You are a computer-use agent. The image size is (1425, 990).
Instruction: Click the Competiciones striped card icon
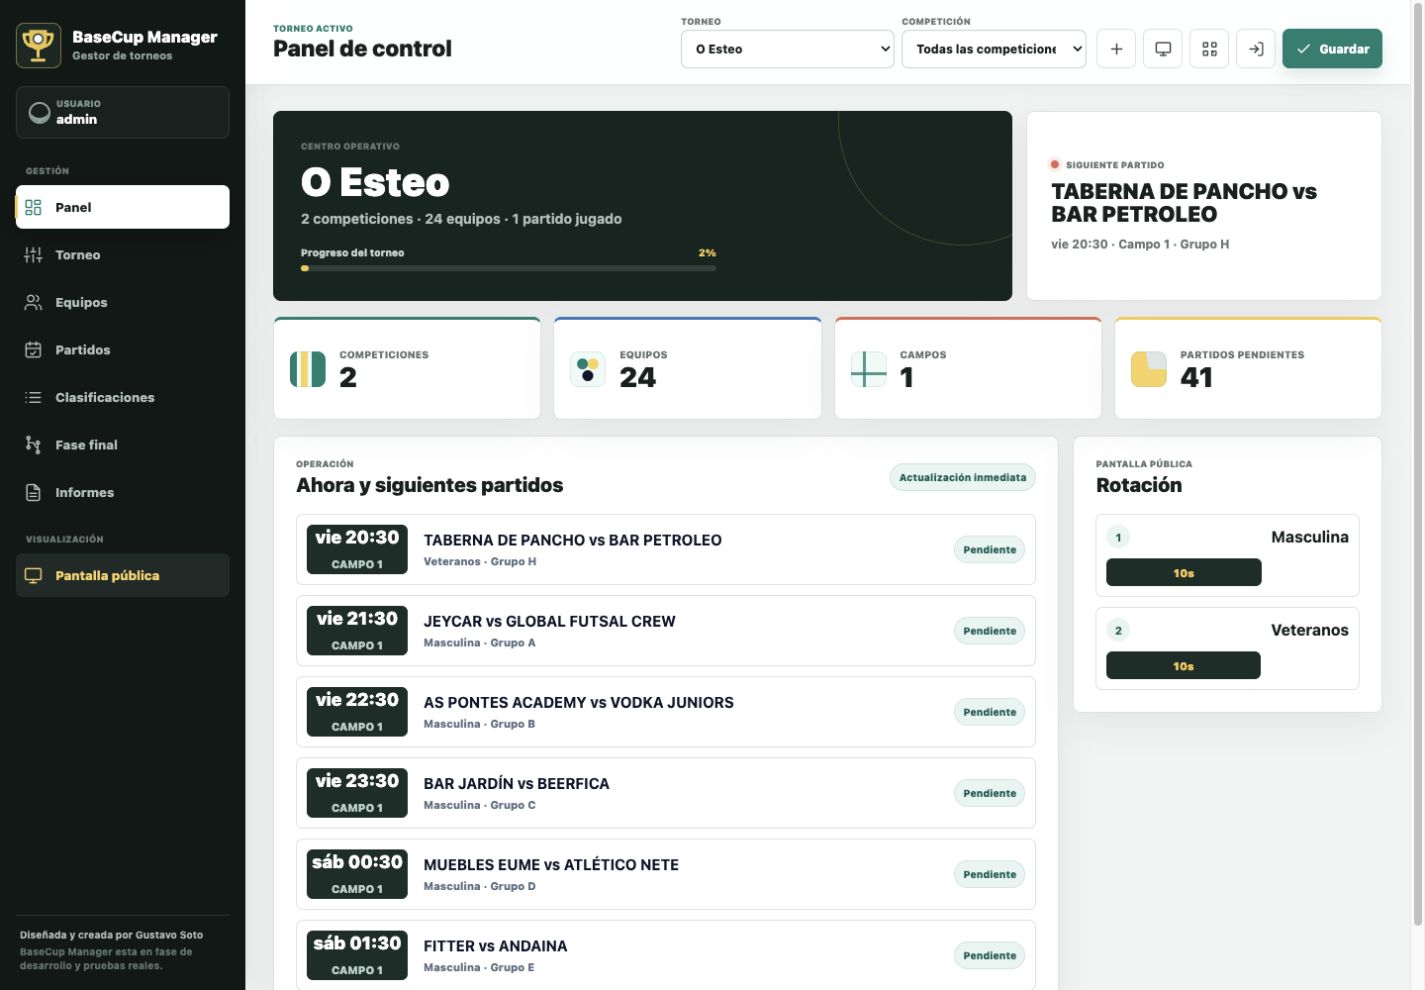(x=308, y=369)
